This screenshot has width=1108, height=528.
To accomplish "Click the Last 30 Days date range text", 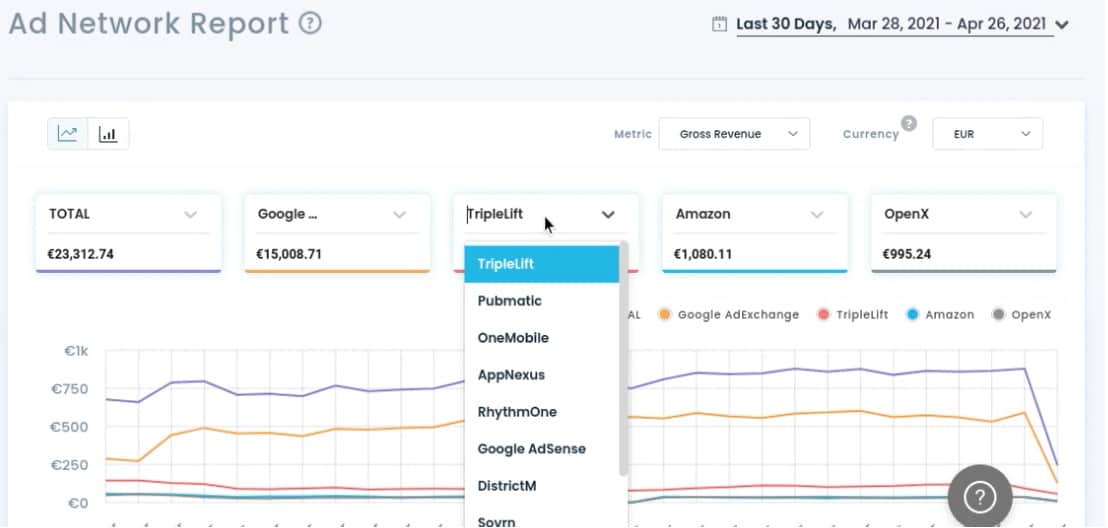I will [x=786, y=24].
